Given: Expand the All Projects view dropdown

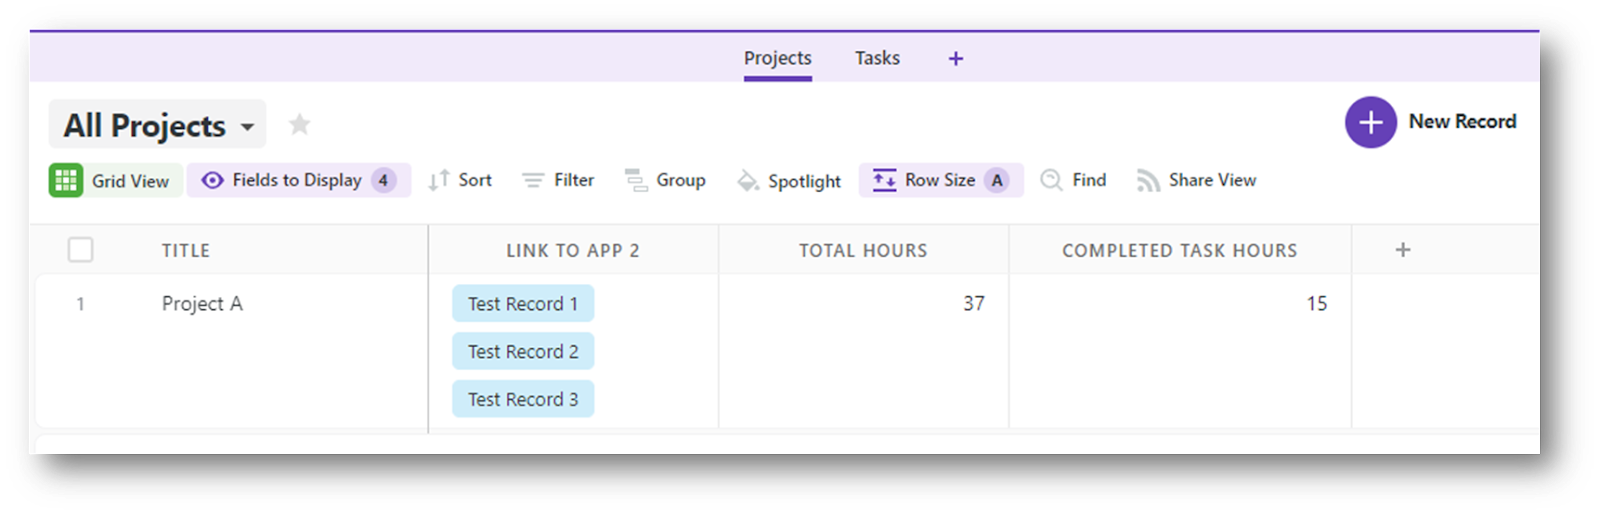Looking at the screenshot, I should click(247, 127).
